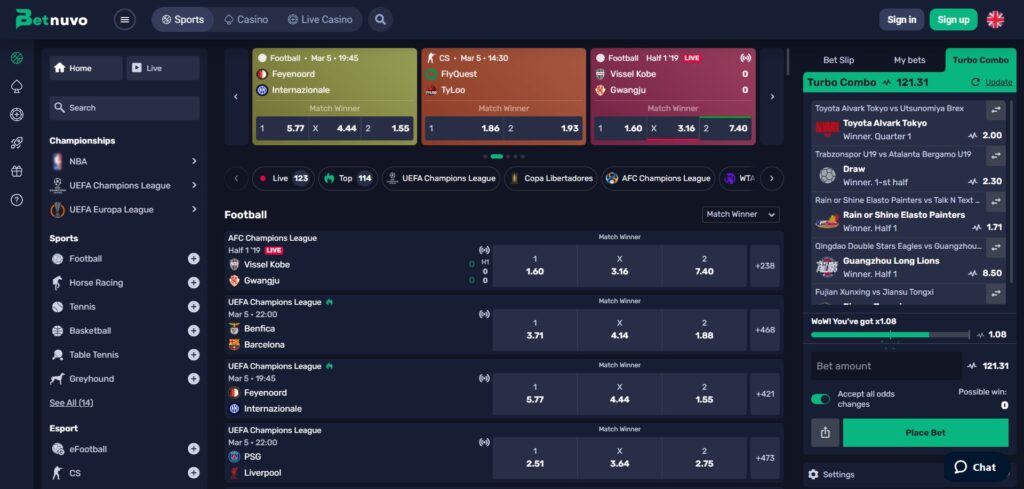The width and height of the screenshot is (1024, 489).
Task: Click the Bet amount input field
Action: [885, 366]
